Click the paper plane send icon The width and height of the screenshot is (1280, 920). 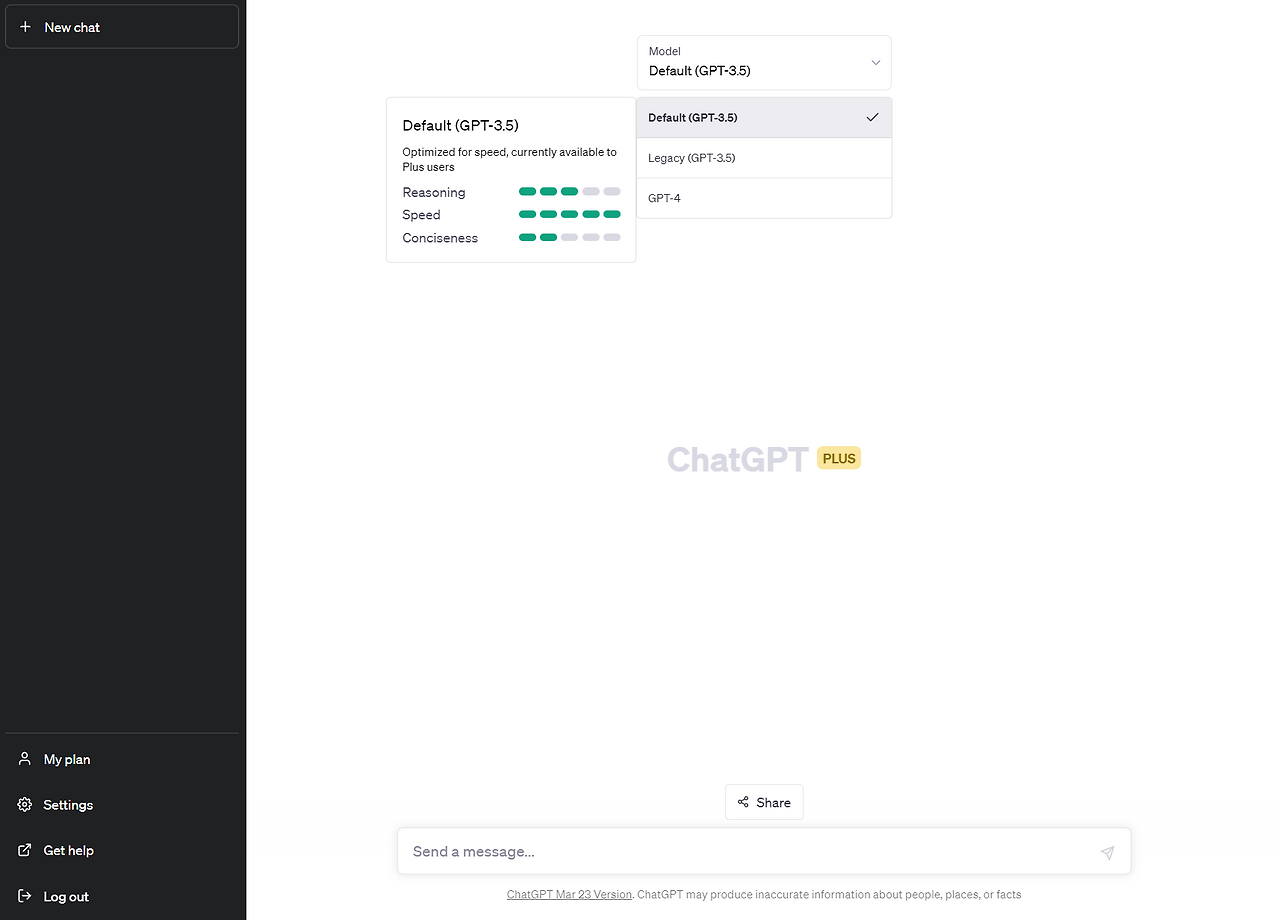pyautogui.click(x=1107, y=853)
